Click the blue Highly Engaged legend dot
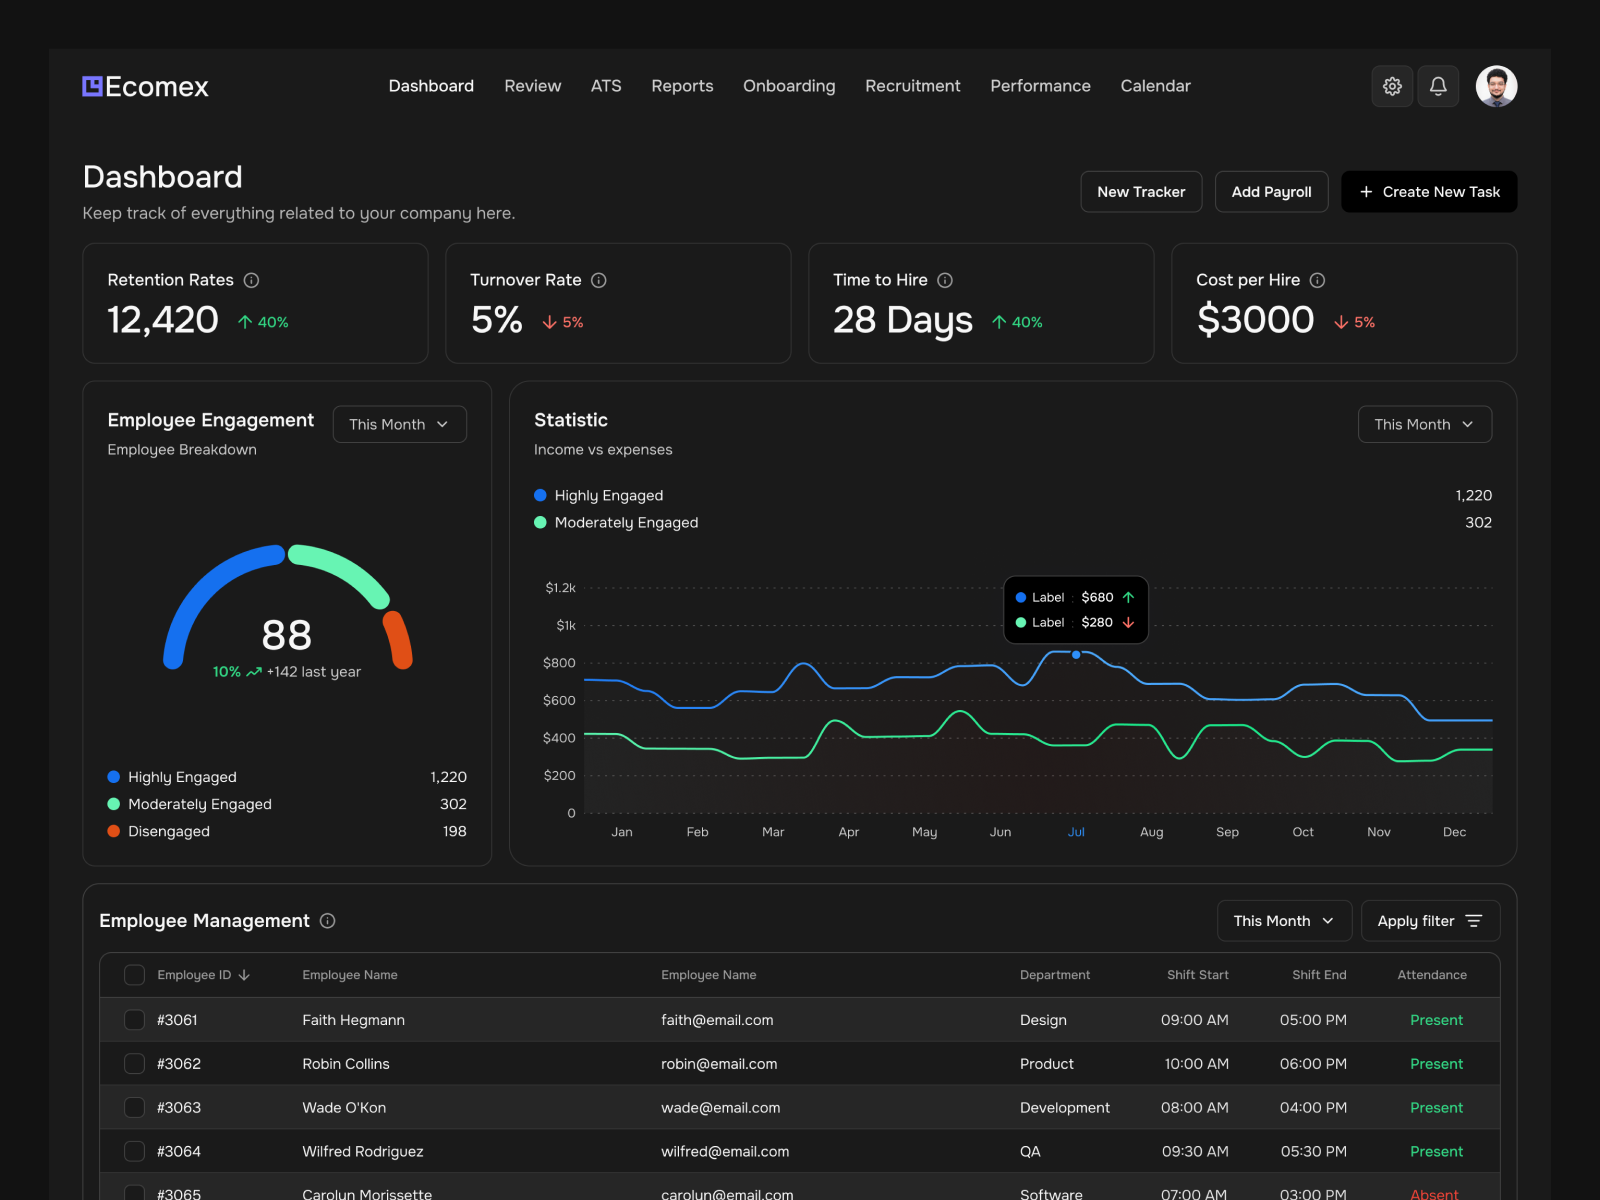1600x1200 pixels. [539, 495]
